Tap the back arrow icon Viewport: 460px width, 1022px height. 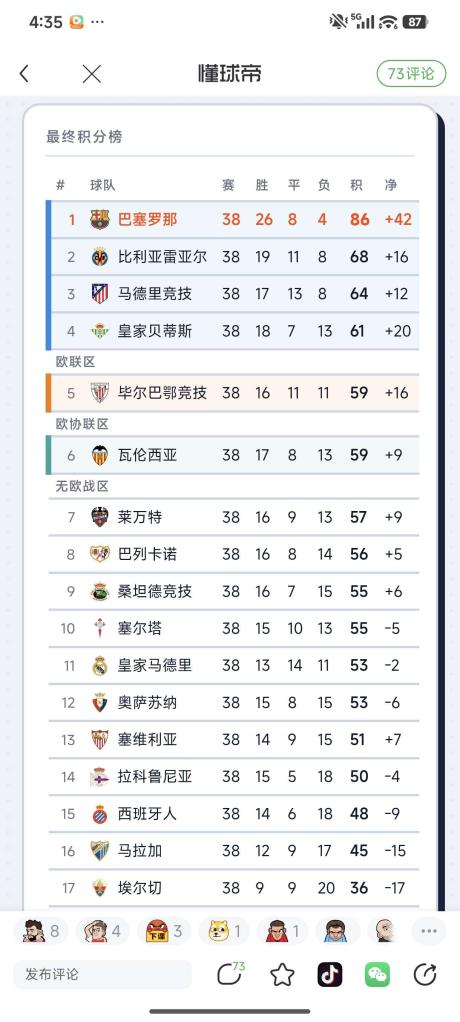coord(24,74)
